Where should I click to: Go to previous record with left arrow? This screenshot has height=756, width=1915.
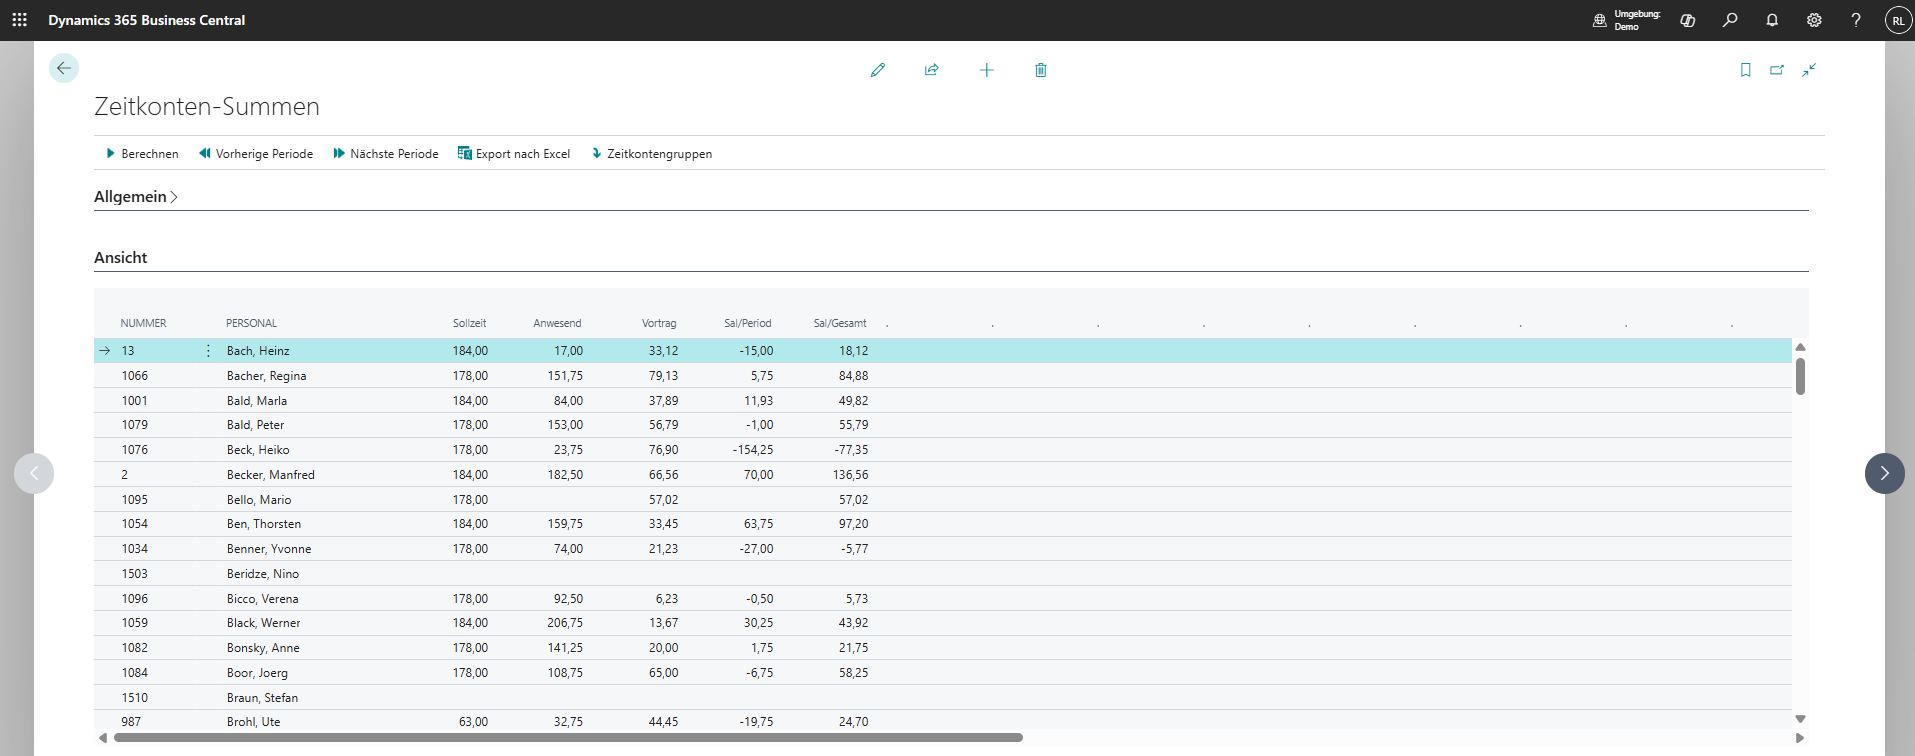34,473
